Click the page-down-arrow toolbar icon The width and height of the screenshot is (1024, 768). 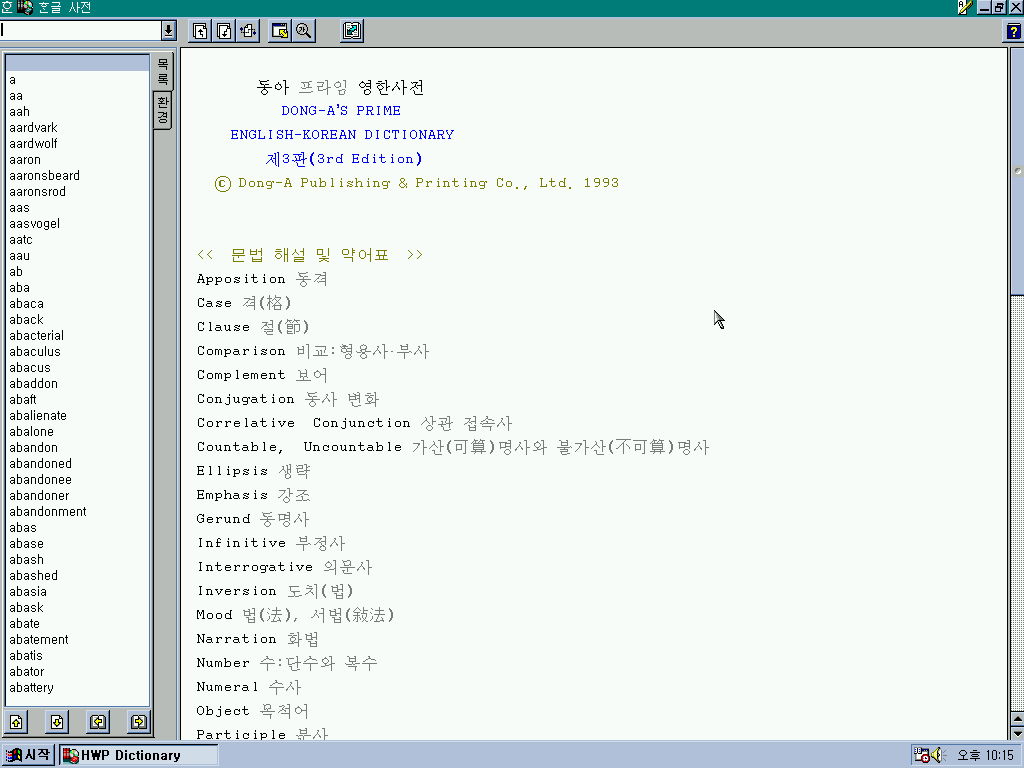click(x=224, y=31)
